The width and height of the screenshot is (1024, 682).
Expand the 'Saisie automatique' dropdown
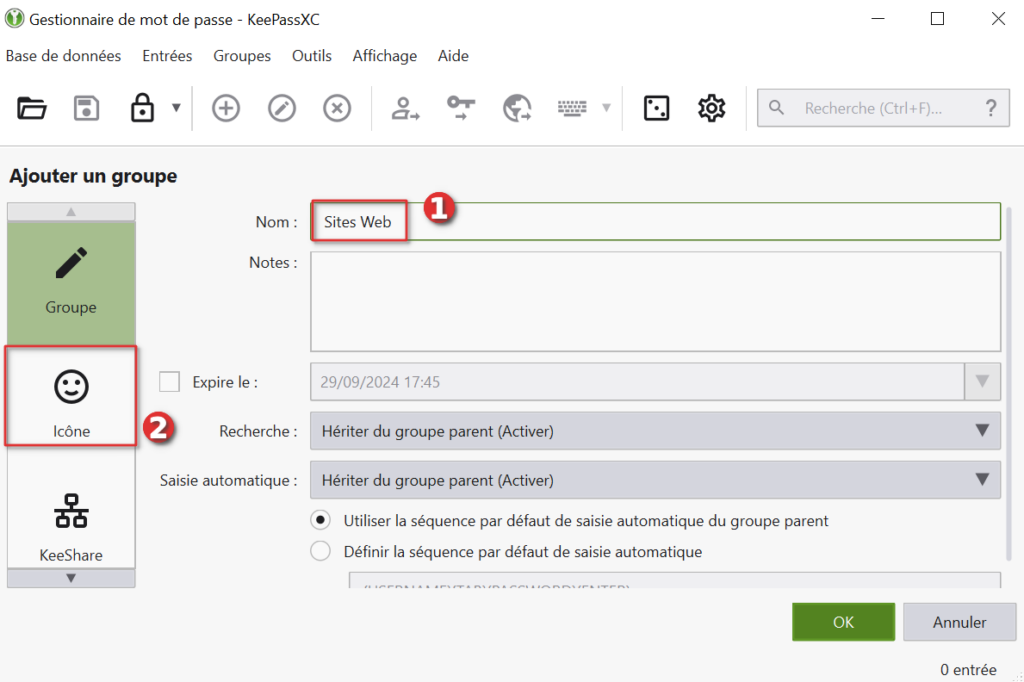655,480
